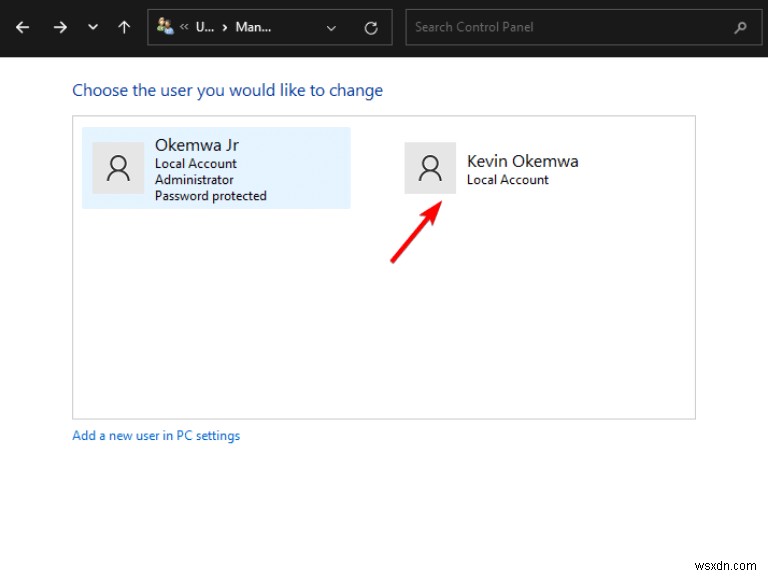
Task: Open the recent locations dropdown chevron
Action: tap(93, 27)
